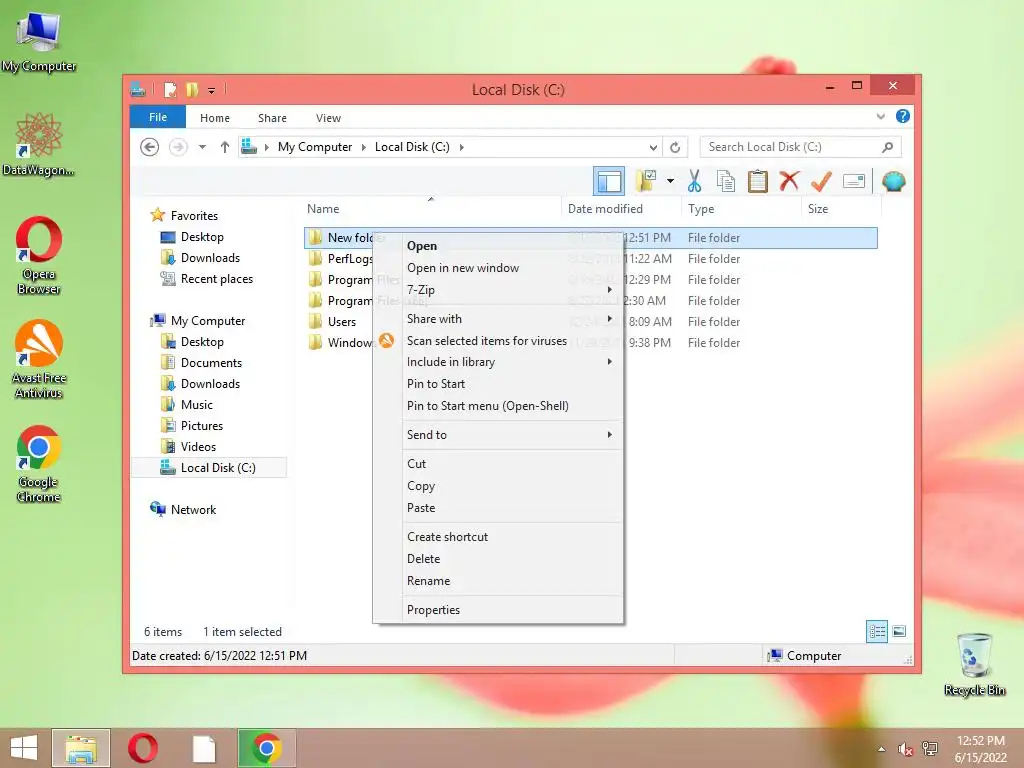
Task: Toggle the navigation pane toolbar button
Action: tap(609, 181)
